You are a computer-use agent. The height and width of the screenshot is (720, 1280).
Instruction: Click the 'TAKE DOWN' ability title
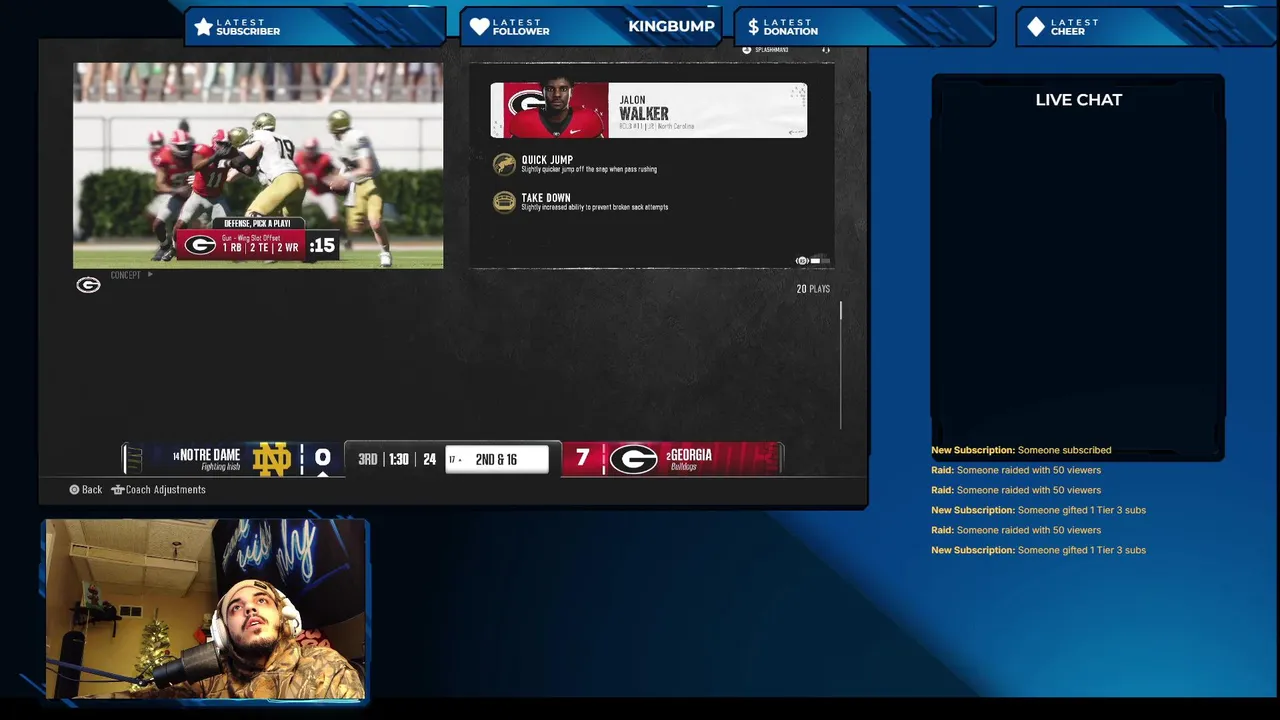tap(546, 198)
